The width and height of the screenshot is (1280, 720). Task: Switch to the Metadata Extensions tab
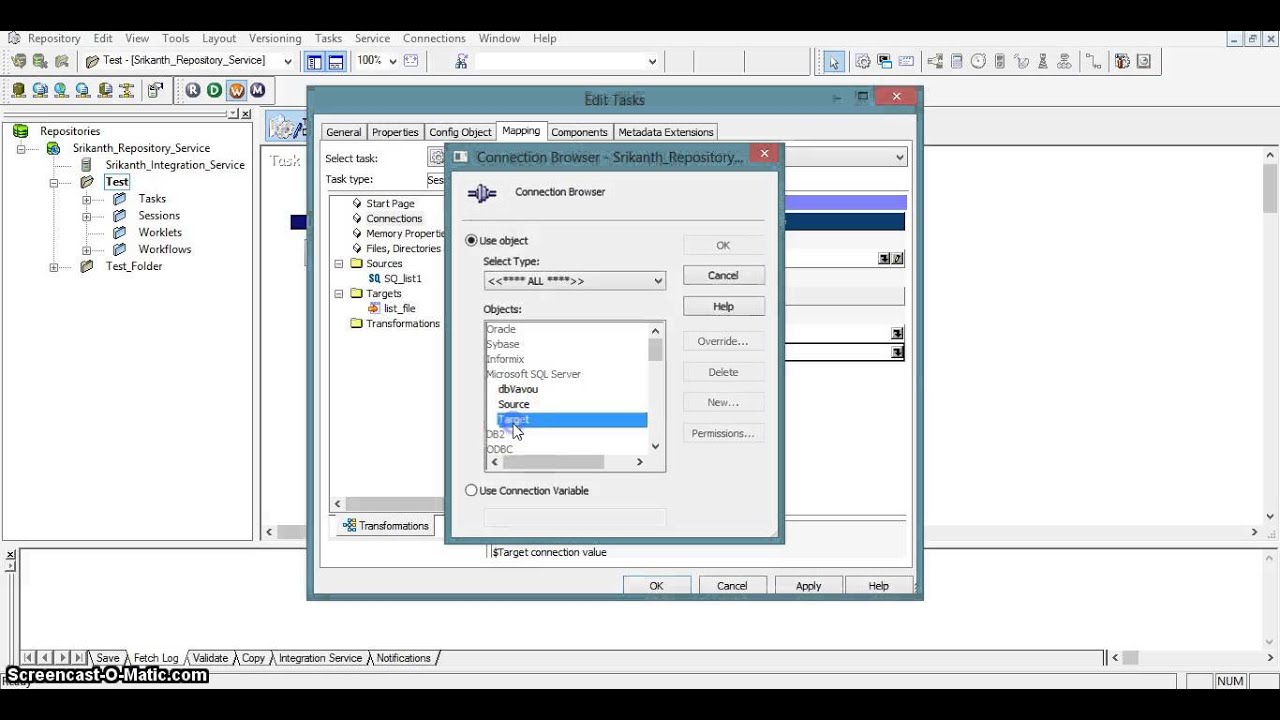point(666,132)
